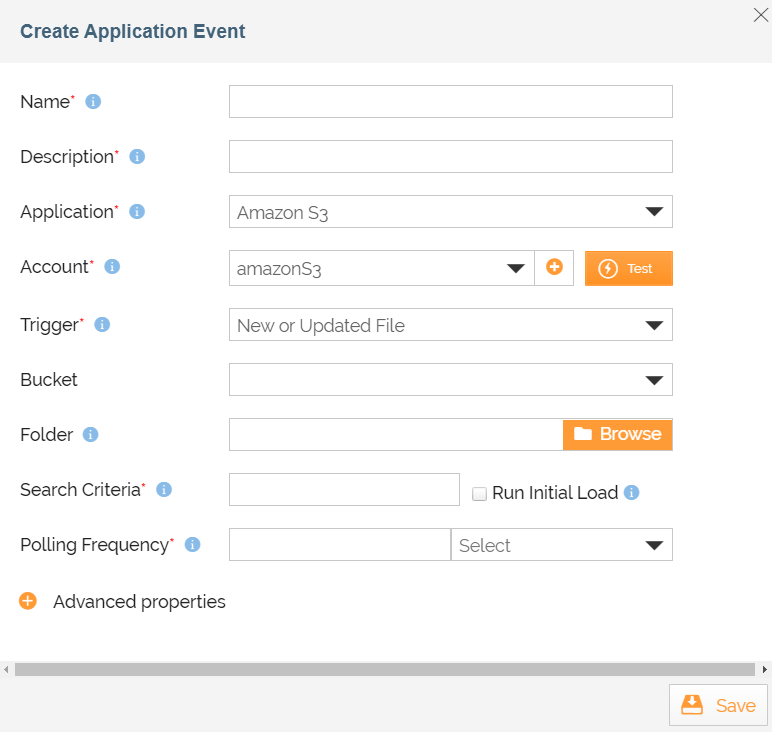Click the Application field info icon
The width and height of the screenshot is (772, 732).
pyautogui.click(x=137, y=212)
